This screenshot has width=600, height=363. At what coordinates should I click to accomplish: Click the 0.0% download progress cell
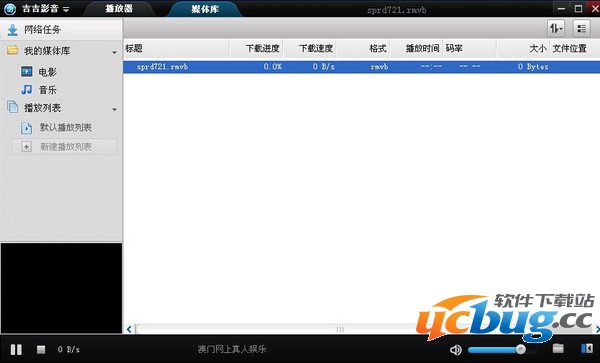point(272,67)
